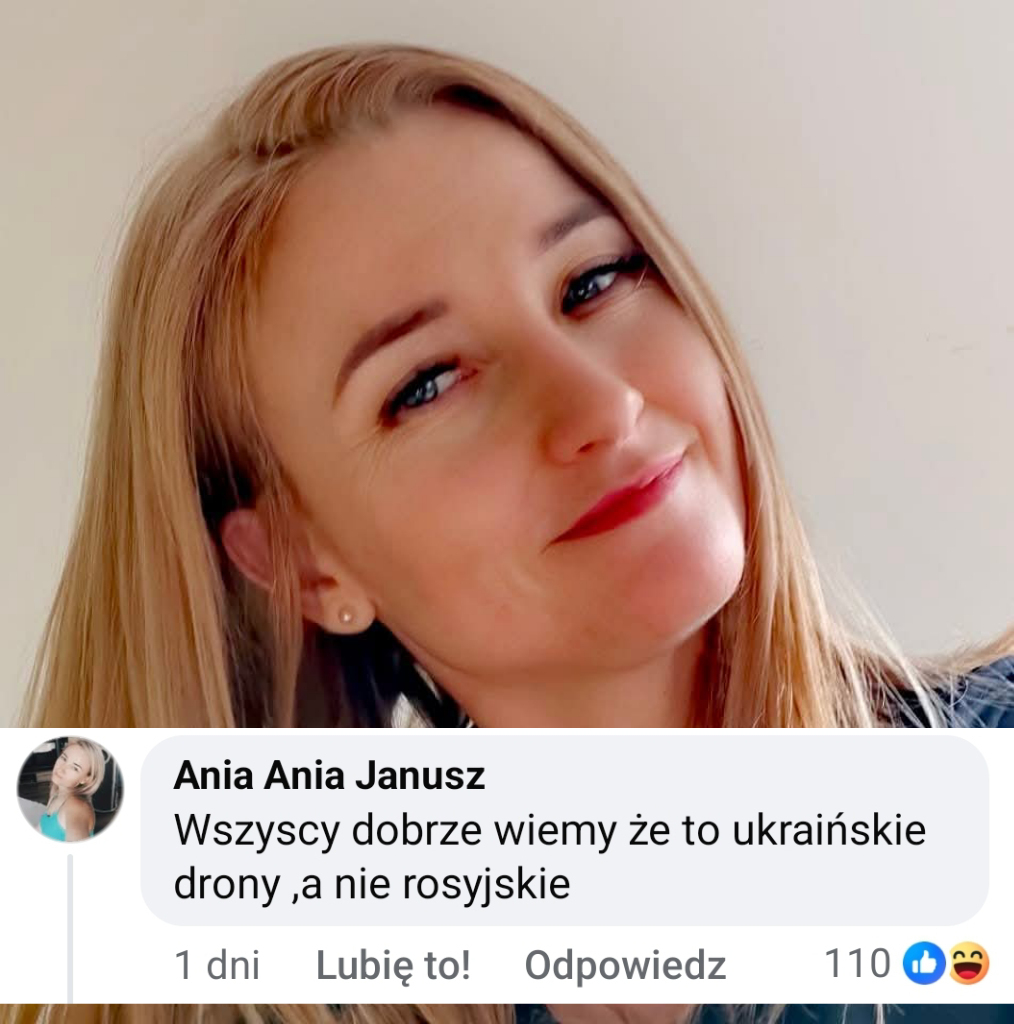The image size is (1014, 1024).
Task: Click the word drony in the comment
Action: [x=227, y=887]
